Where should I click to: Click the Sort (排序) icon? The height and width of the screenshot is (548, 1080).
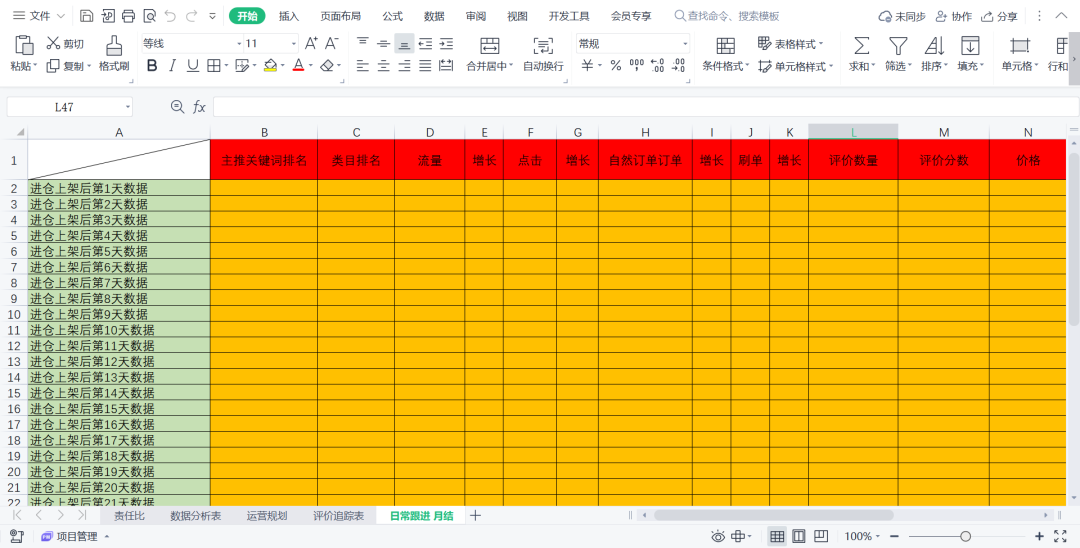[934, 46]
